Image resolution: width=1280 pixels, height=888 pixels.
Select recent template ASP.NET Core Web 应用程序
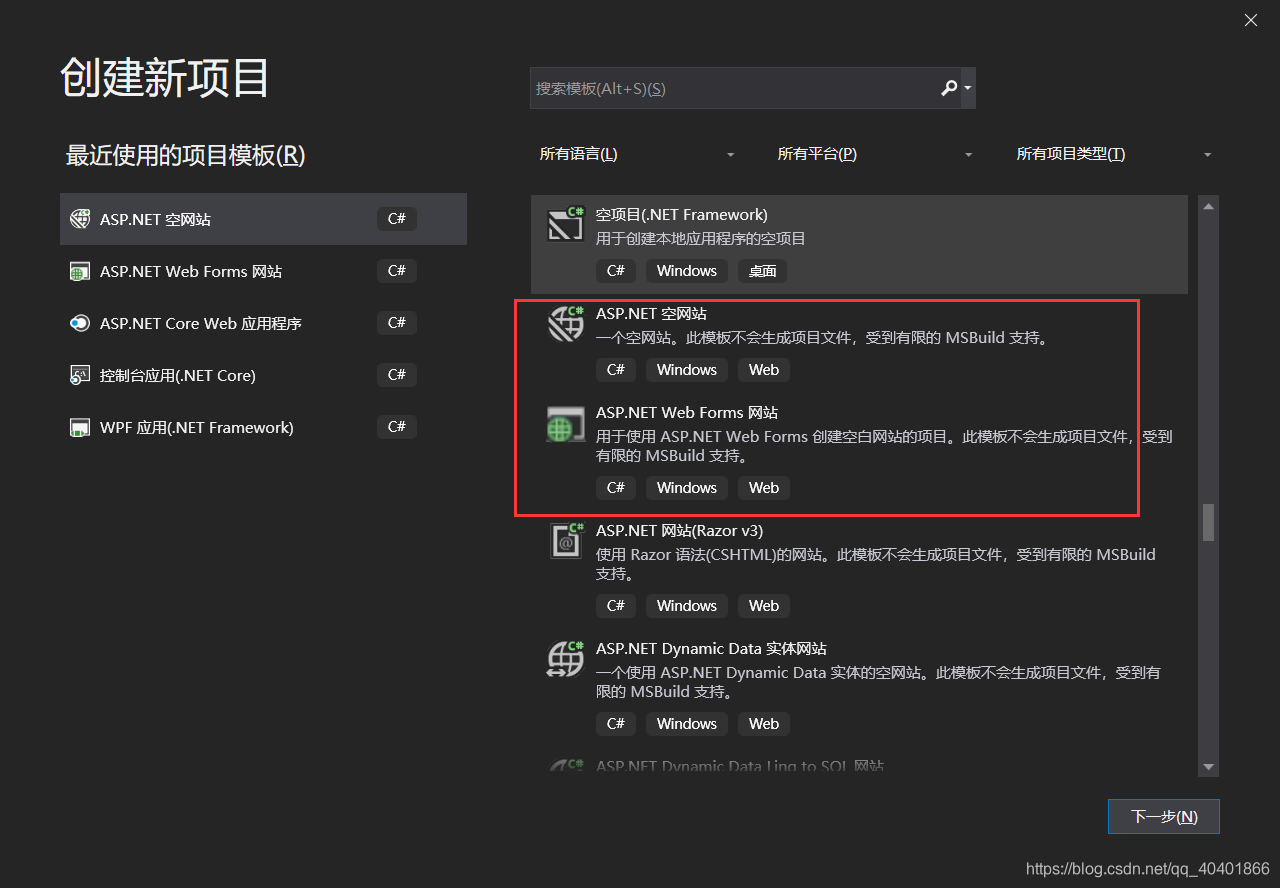[263, 323]
